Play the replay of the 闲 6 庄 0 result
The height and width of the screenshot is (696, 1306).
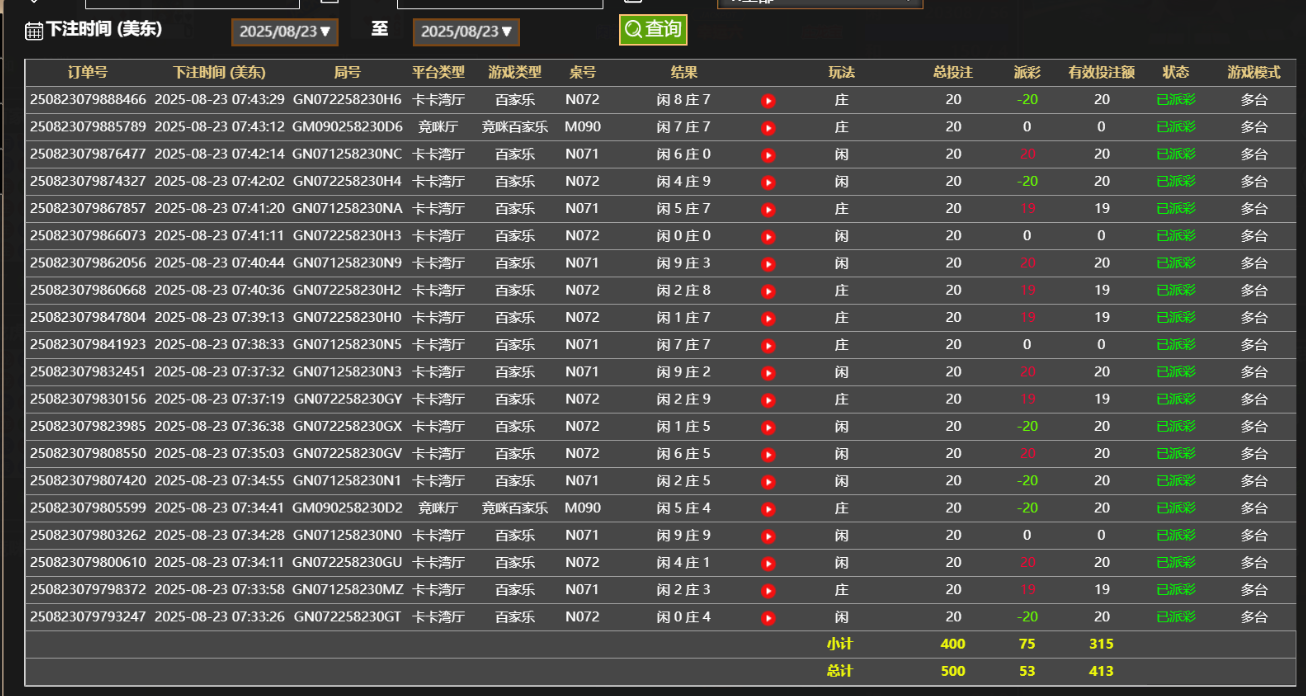click(767, 155)
